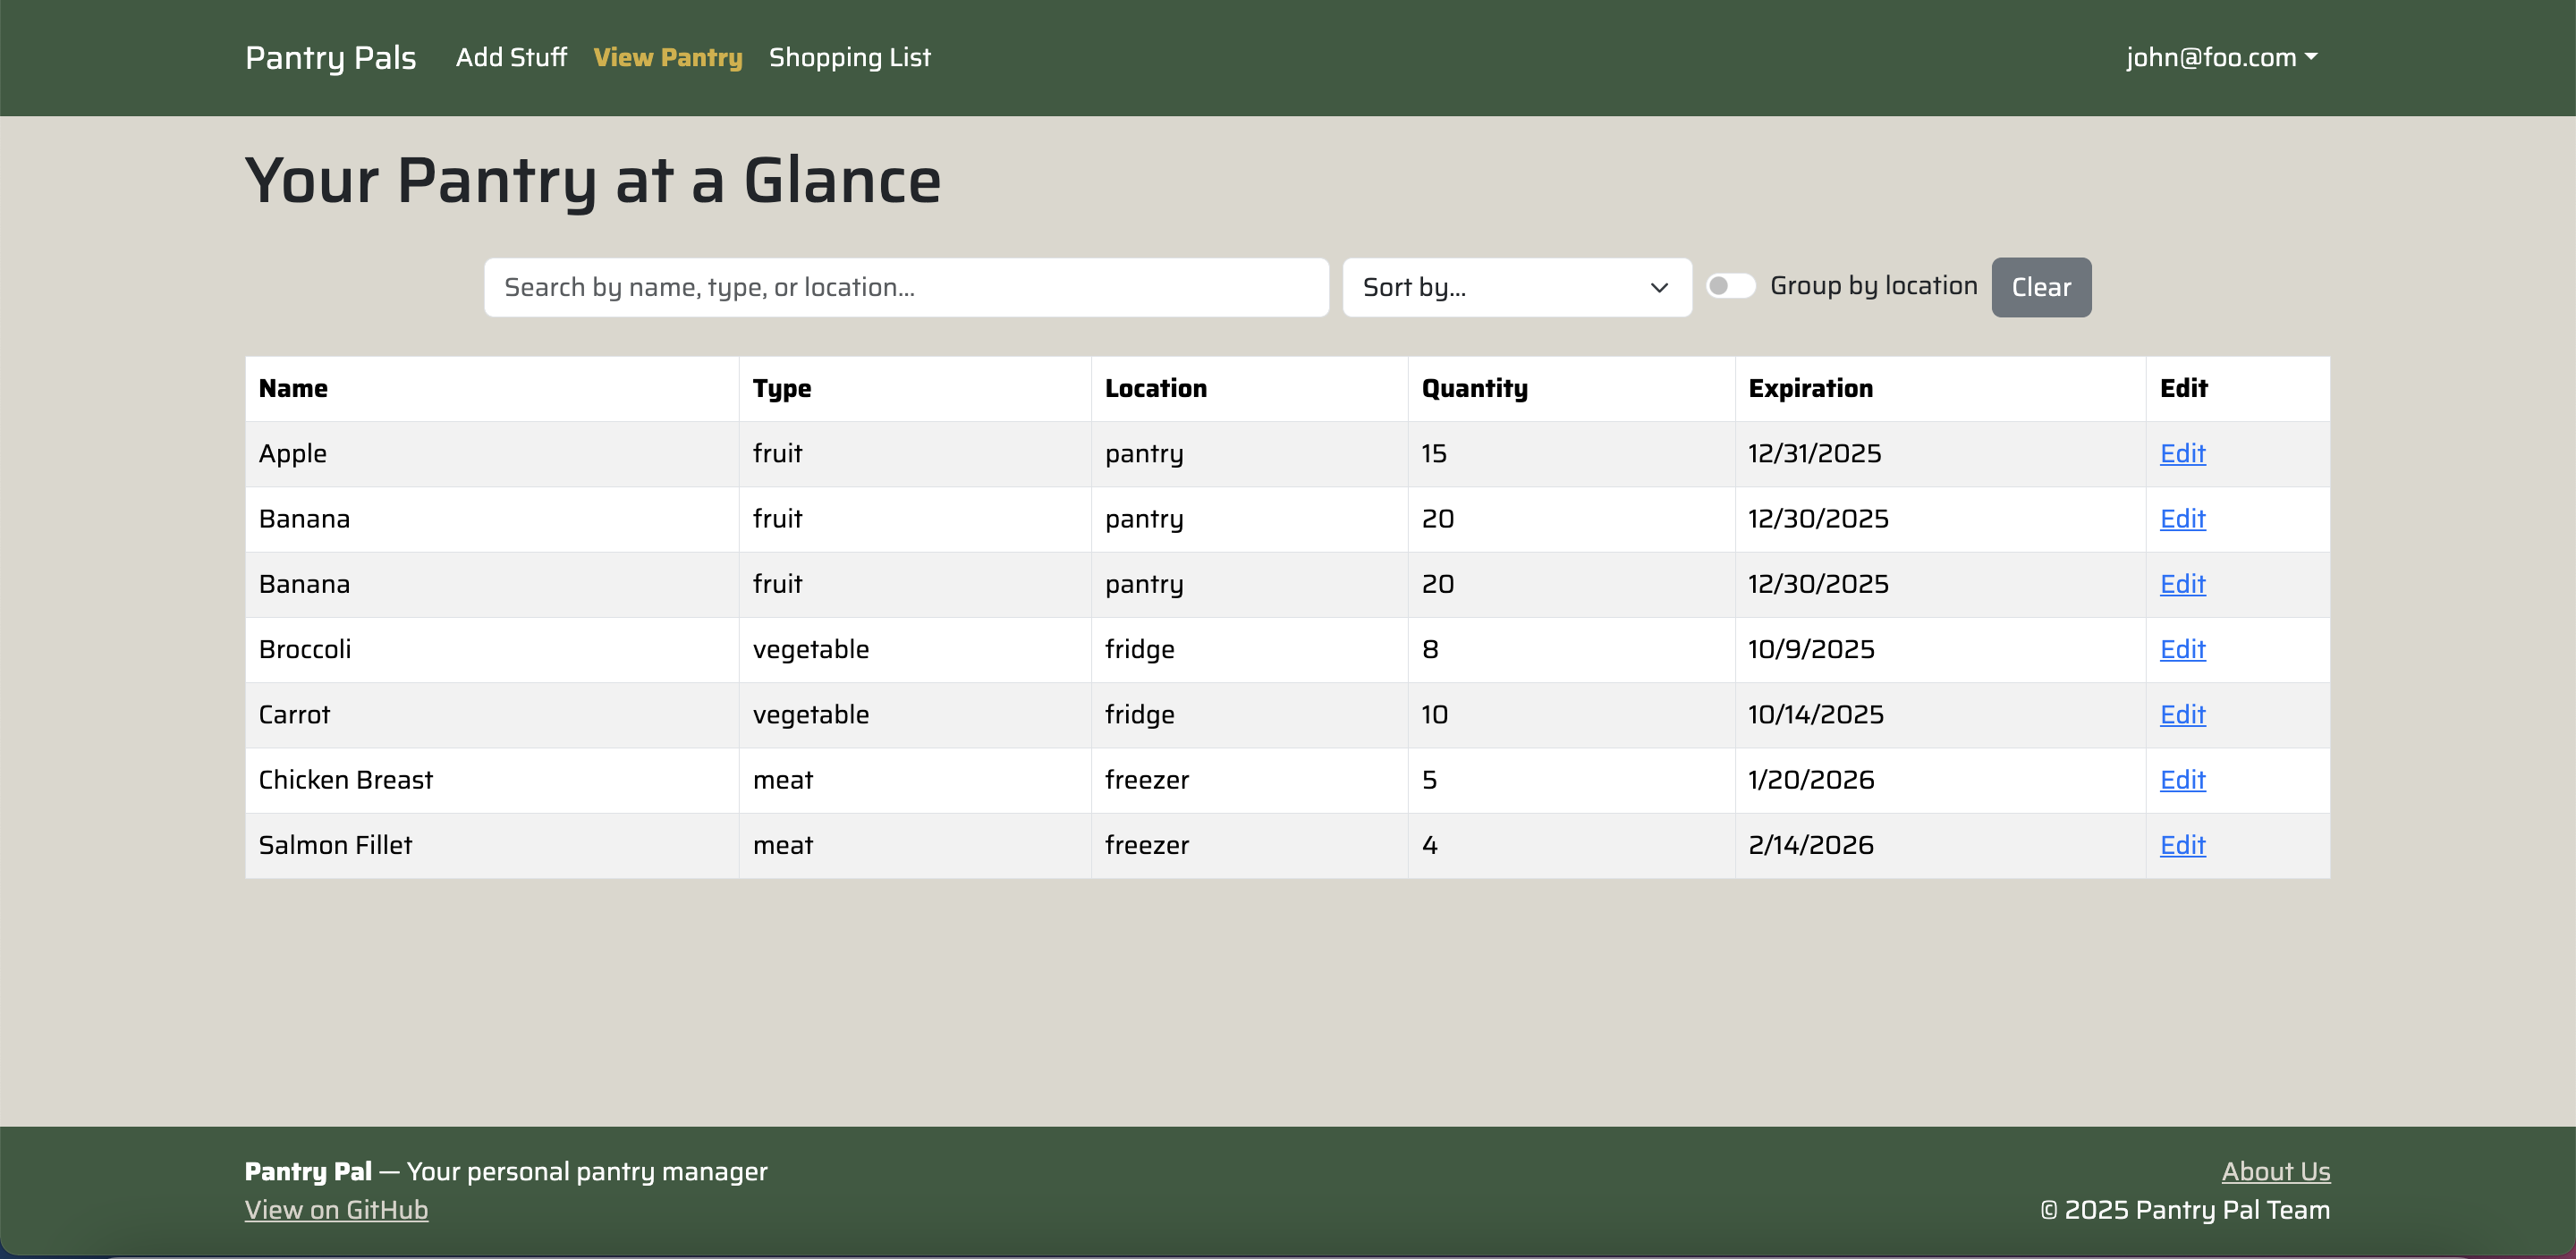Open the View on GitHub link
The image size is (2576, 1259).
(336, 1210)
